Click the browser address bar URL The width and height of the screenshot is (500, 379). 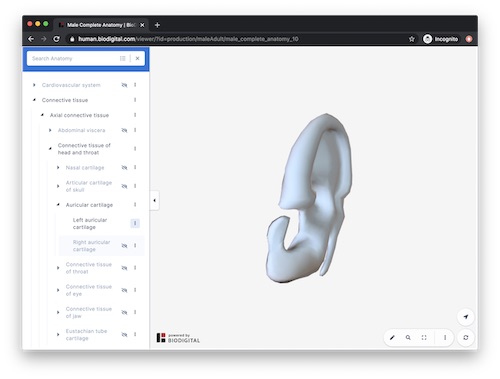pos(188,39)
